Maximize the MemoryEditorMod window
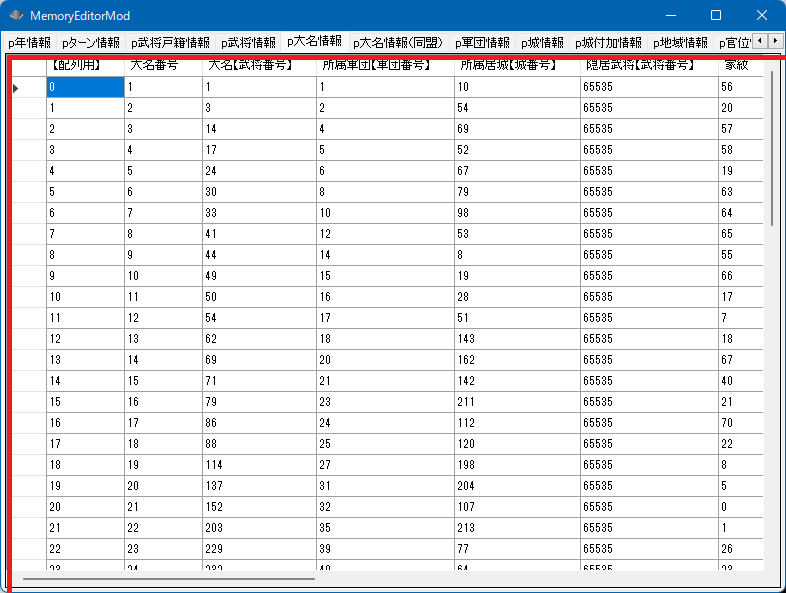This screenshot has width=786, height=593. (x=716, y=16)
